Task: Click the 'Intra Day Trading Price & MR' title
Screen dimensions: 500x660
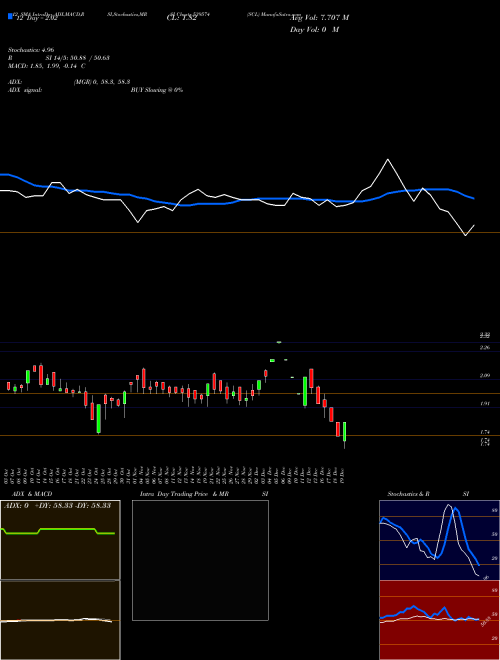Action: coord(184,494)
